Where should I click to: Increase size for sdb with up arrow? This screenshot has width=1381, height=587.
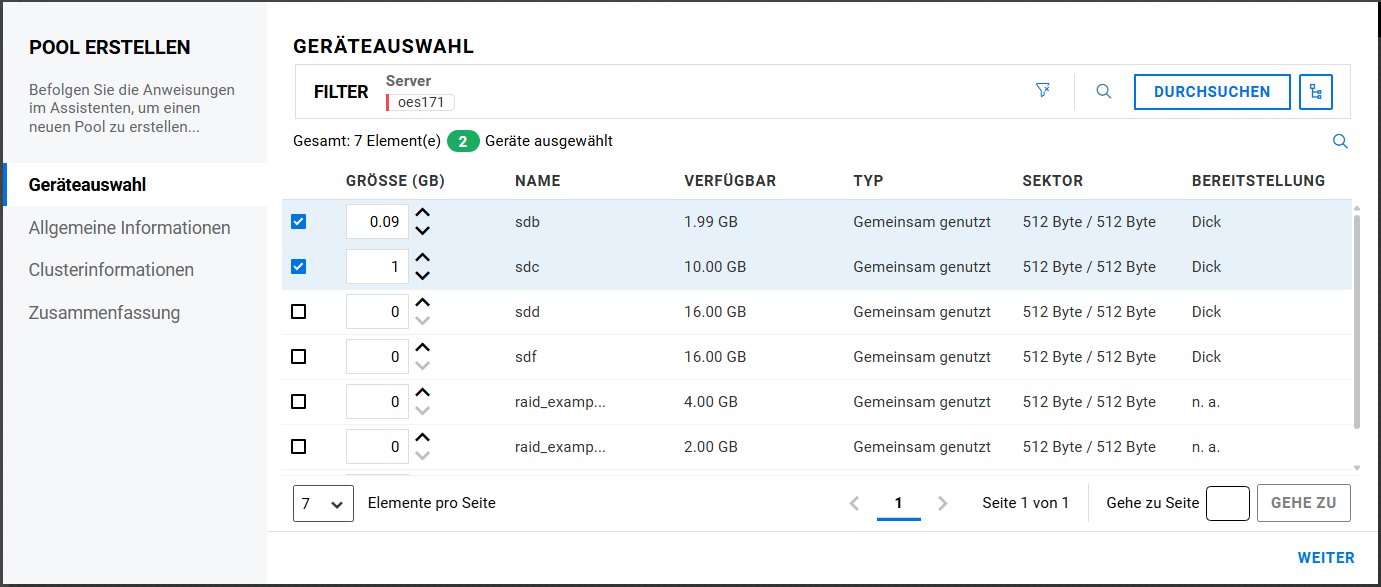(x=423, y=213)
